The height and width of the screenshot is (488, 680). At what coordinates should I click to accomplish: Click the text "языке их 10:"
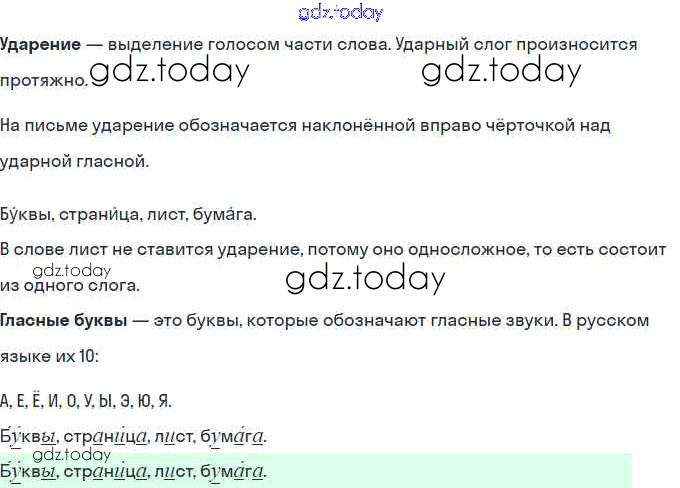pos(50,356)
